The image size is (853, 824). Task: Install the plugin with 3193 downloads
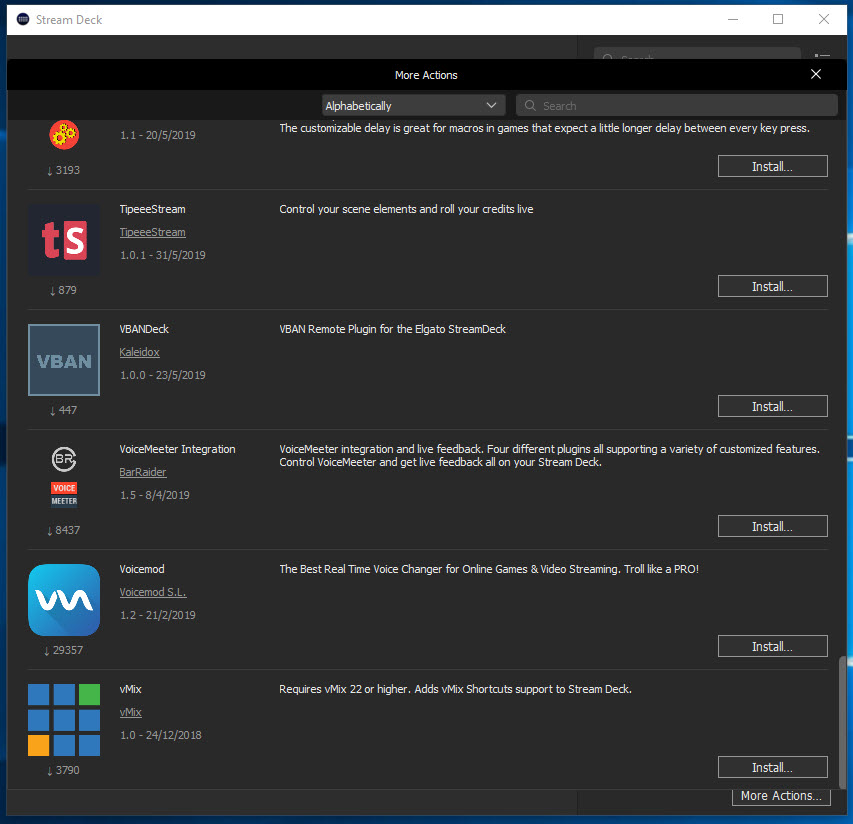[772, 166]
